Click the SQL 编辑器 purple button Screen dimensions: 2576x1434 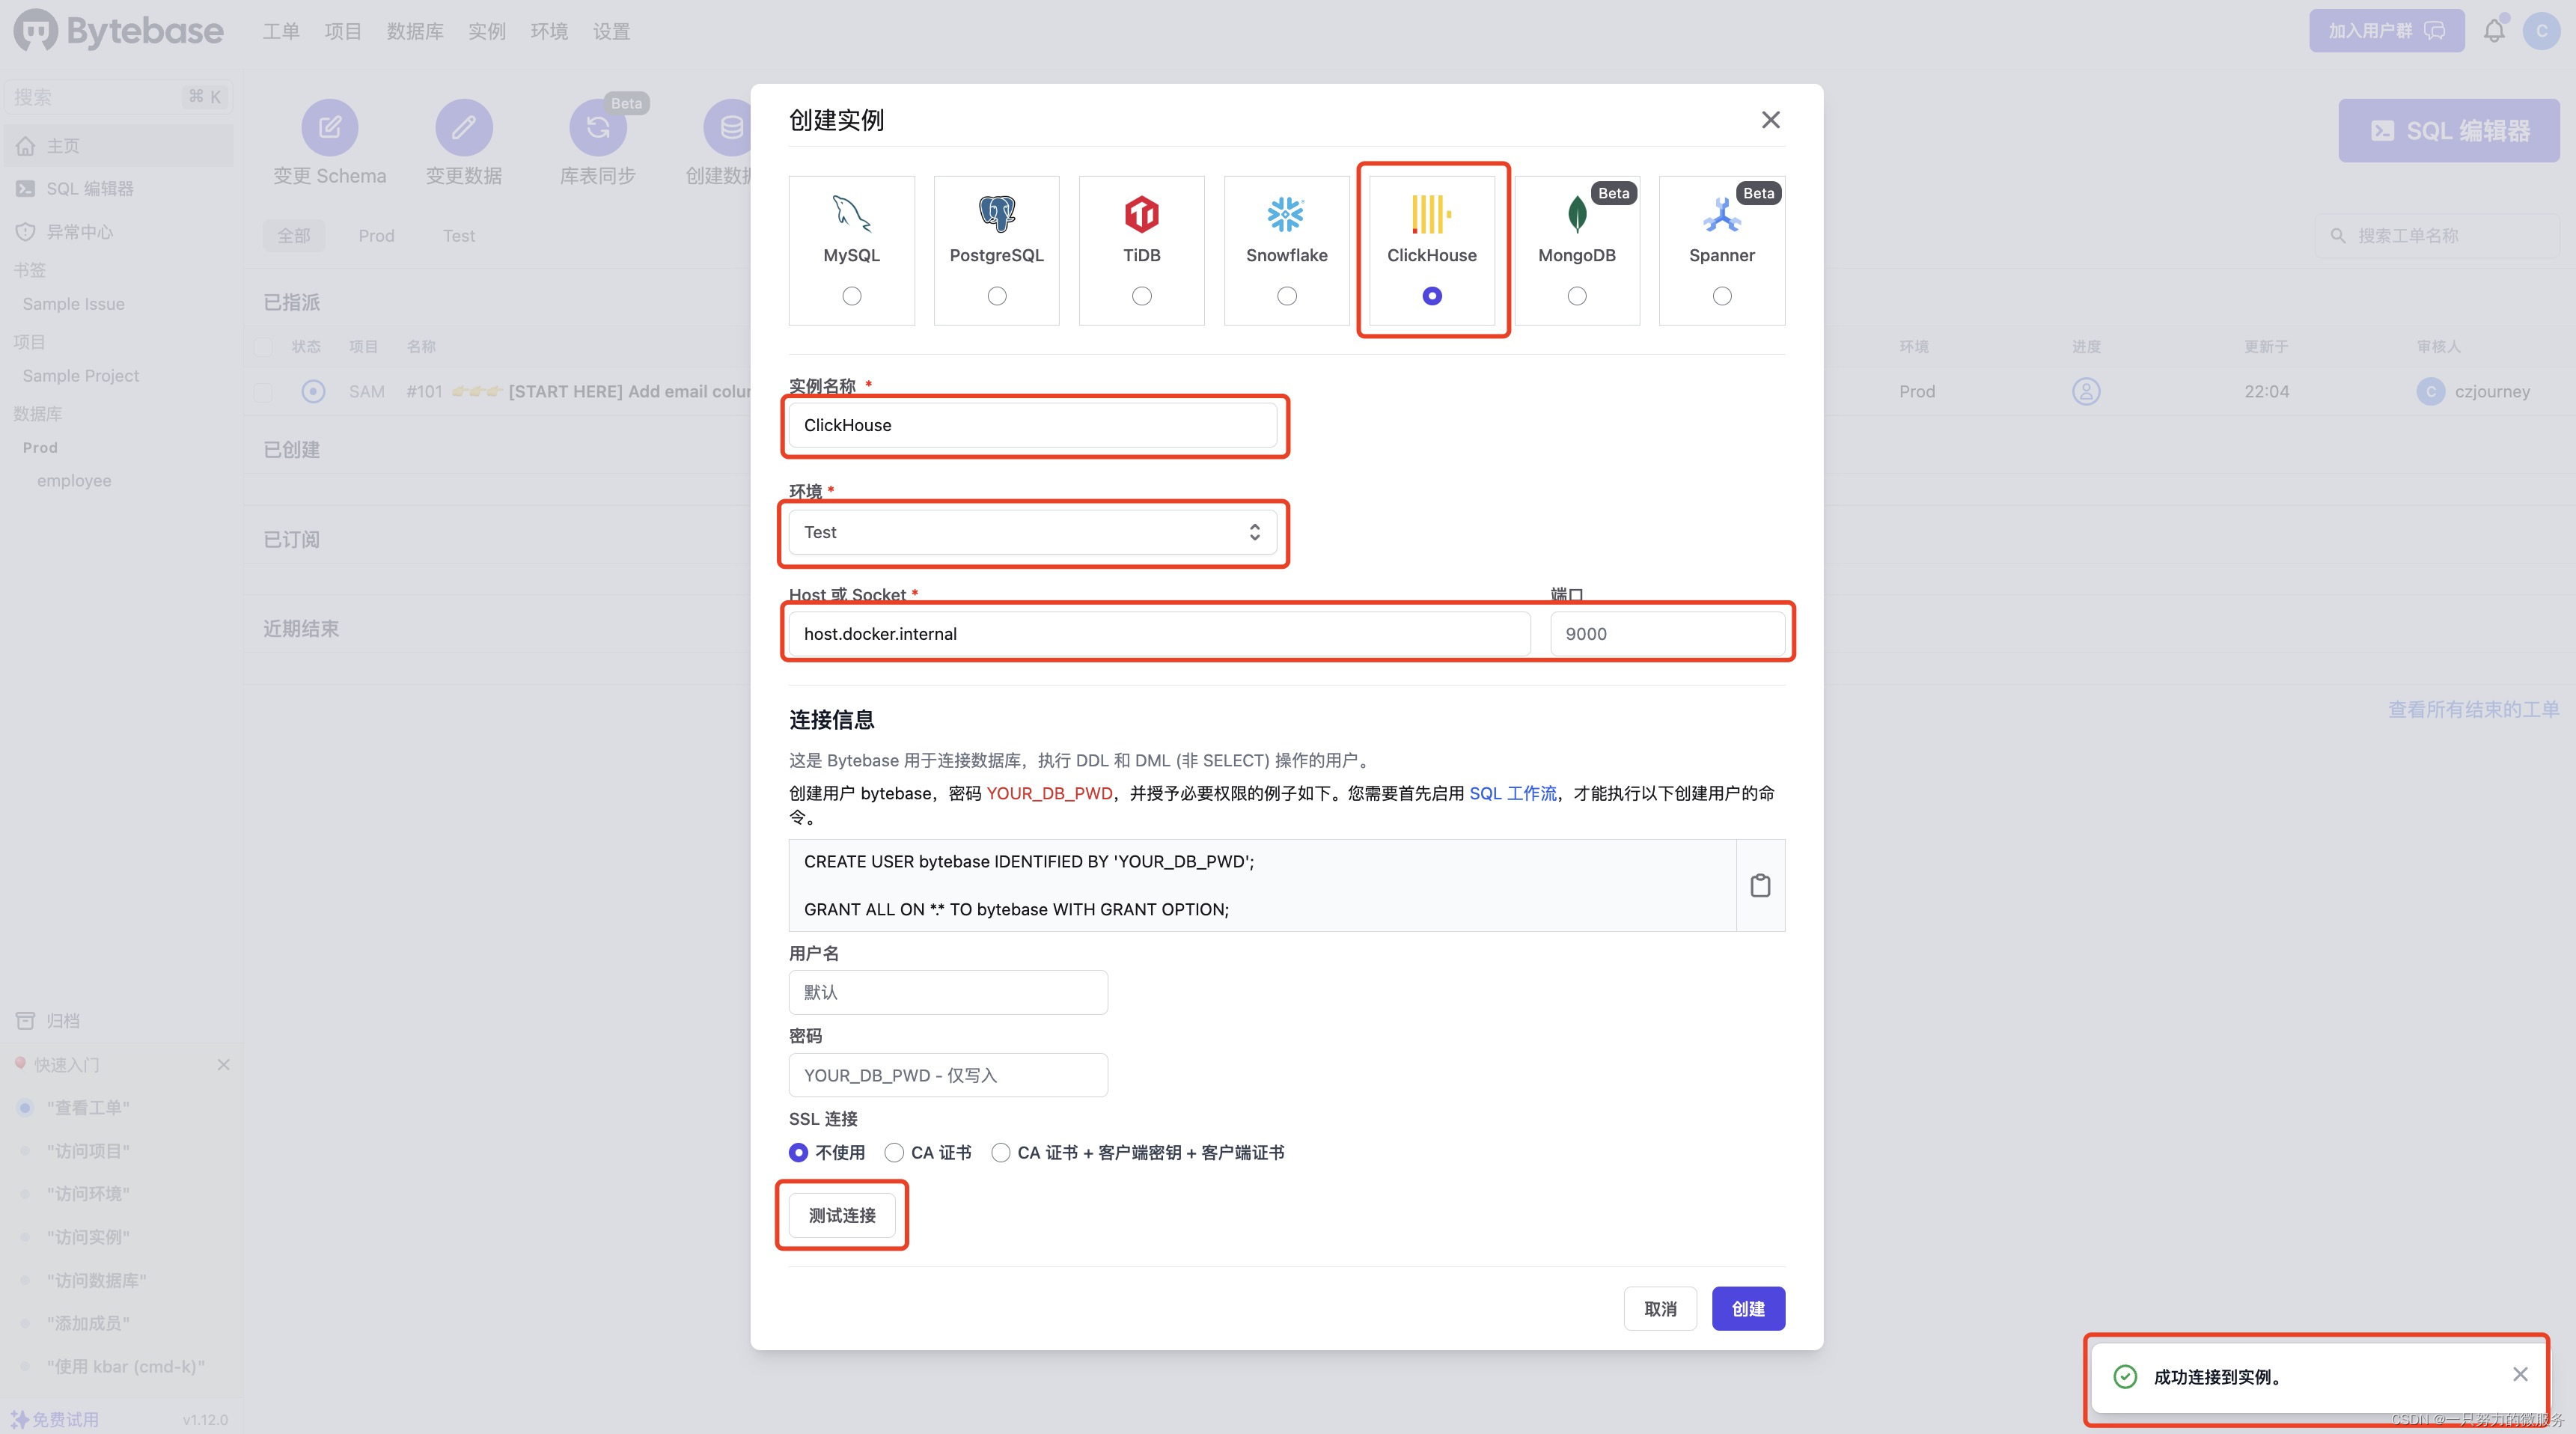point(2448,130)
